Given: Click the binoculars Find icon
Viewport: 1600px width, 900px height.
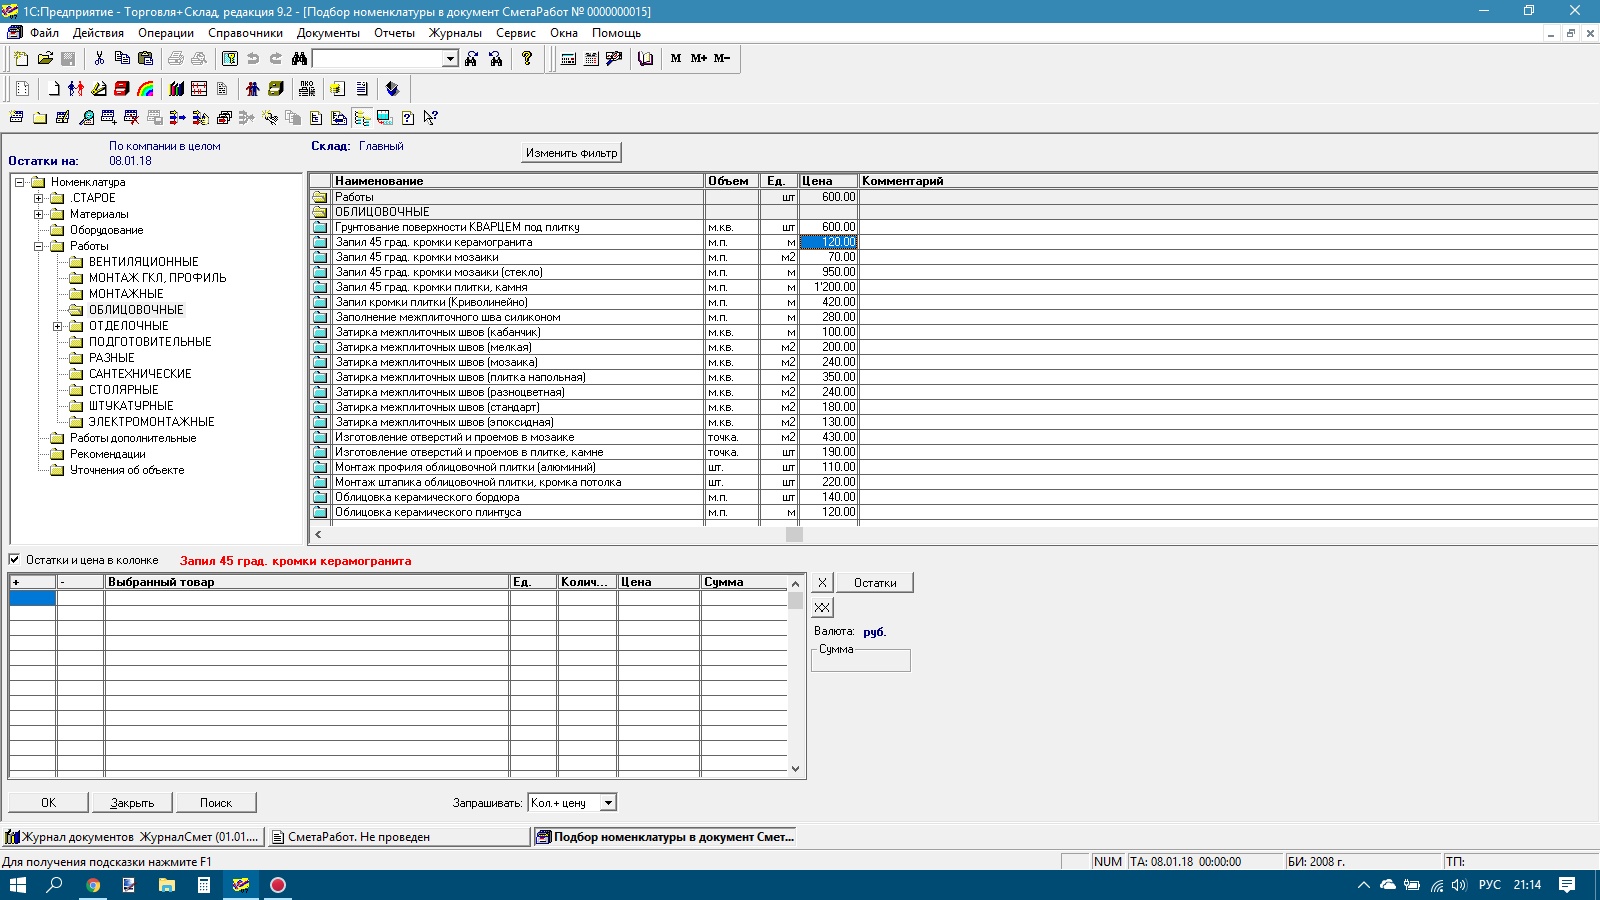Looking at the screenshot, I should [299, 59].
